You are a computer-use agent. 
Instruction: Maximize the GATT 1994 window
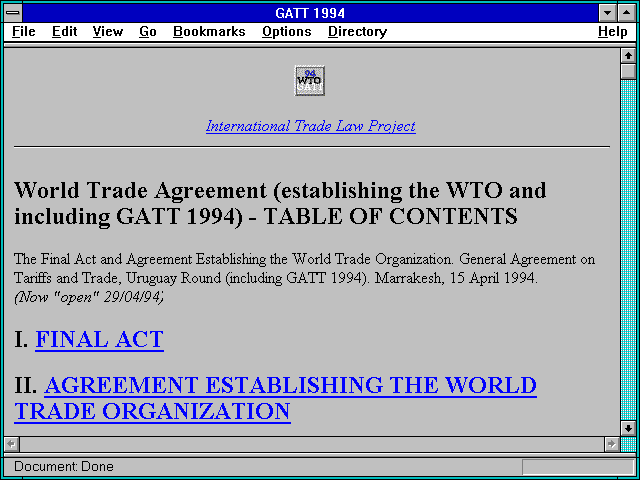[627, 13]
